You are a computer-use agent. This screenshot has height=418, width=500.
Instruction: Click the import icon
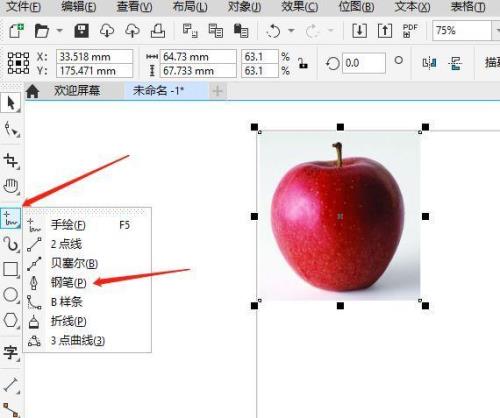[359, 31]
